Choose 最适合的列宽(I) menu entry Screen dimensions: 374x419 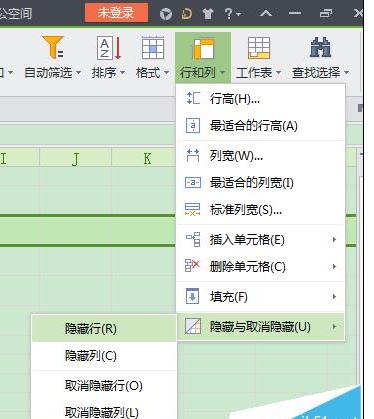pyautogui.click(x=260, y=183)
